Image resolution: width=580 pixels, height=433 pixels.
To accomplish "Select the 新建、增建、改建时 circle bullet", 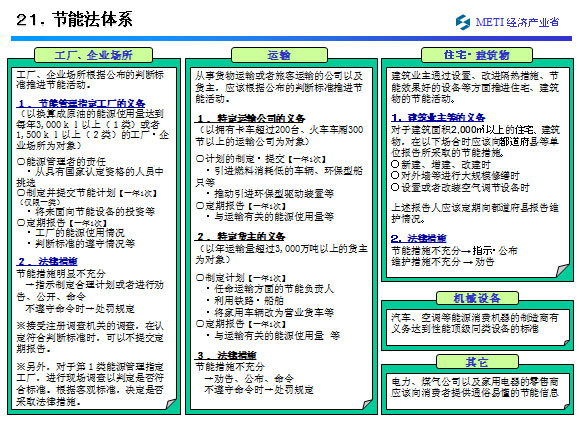I will point(395,164).
